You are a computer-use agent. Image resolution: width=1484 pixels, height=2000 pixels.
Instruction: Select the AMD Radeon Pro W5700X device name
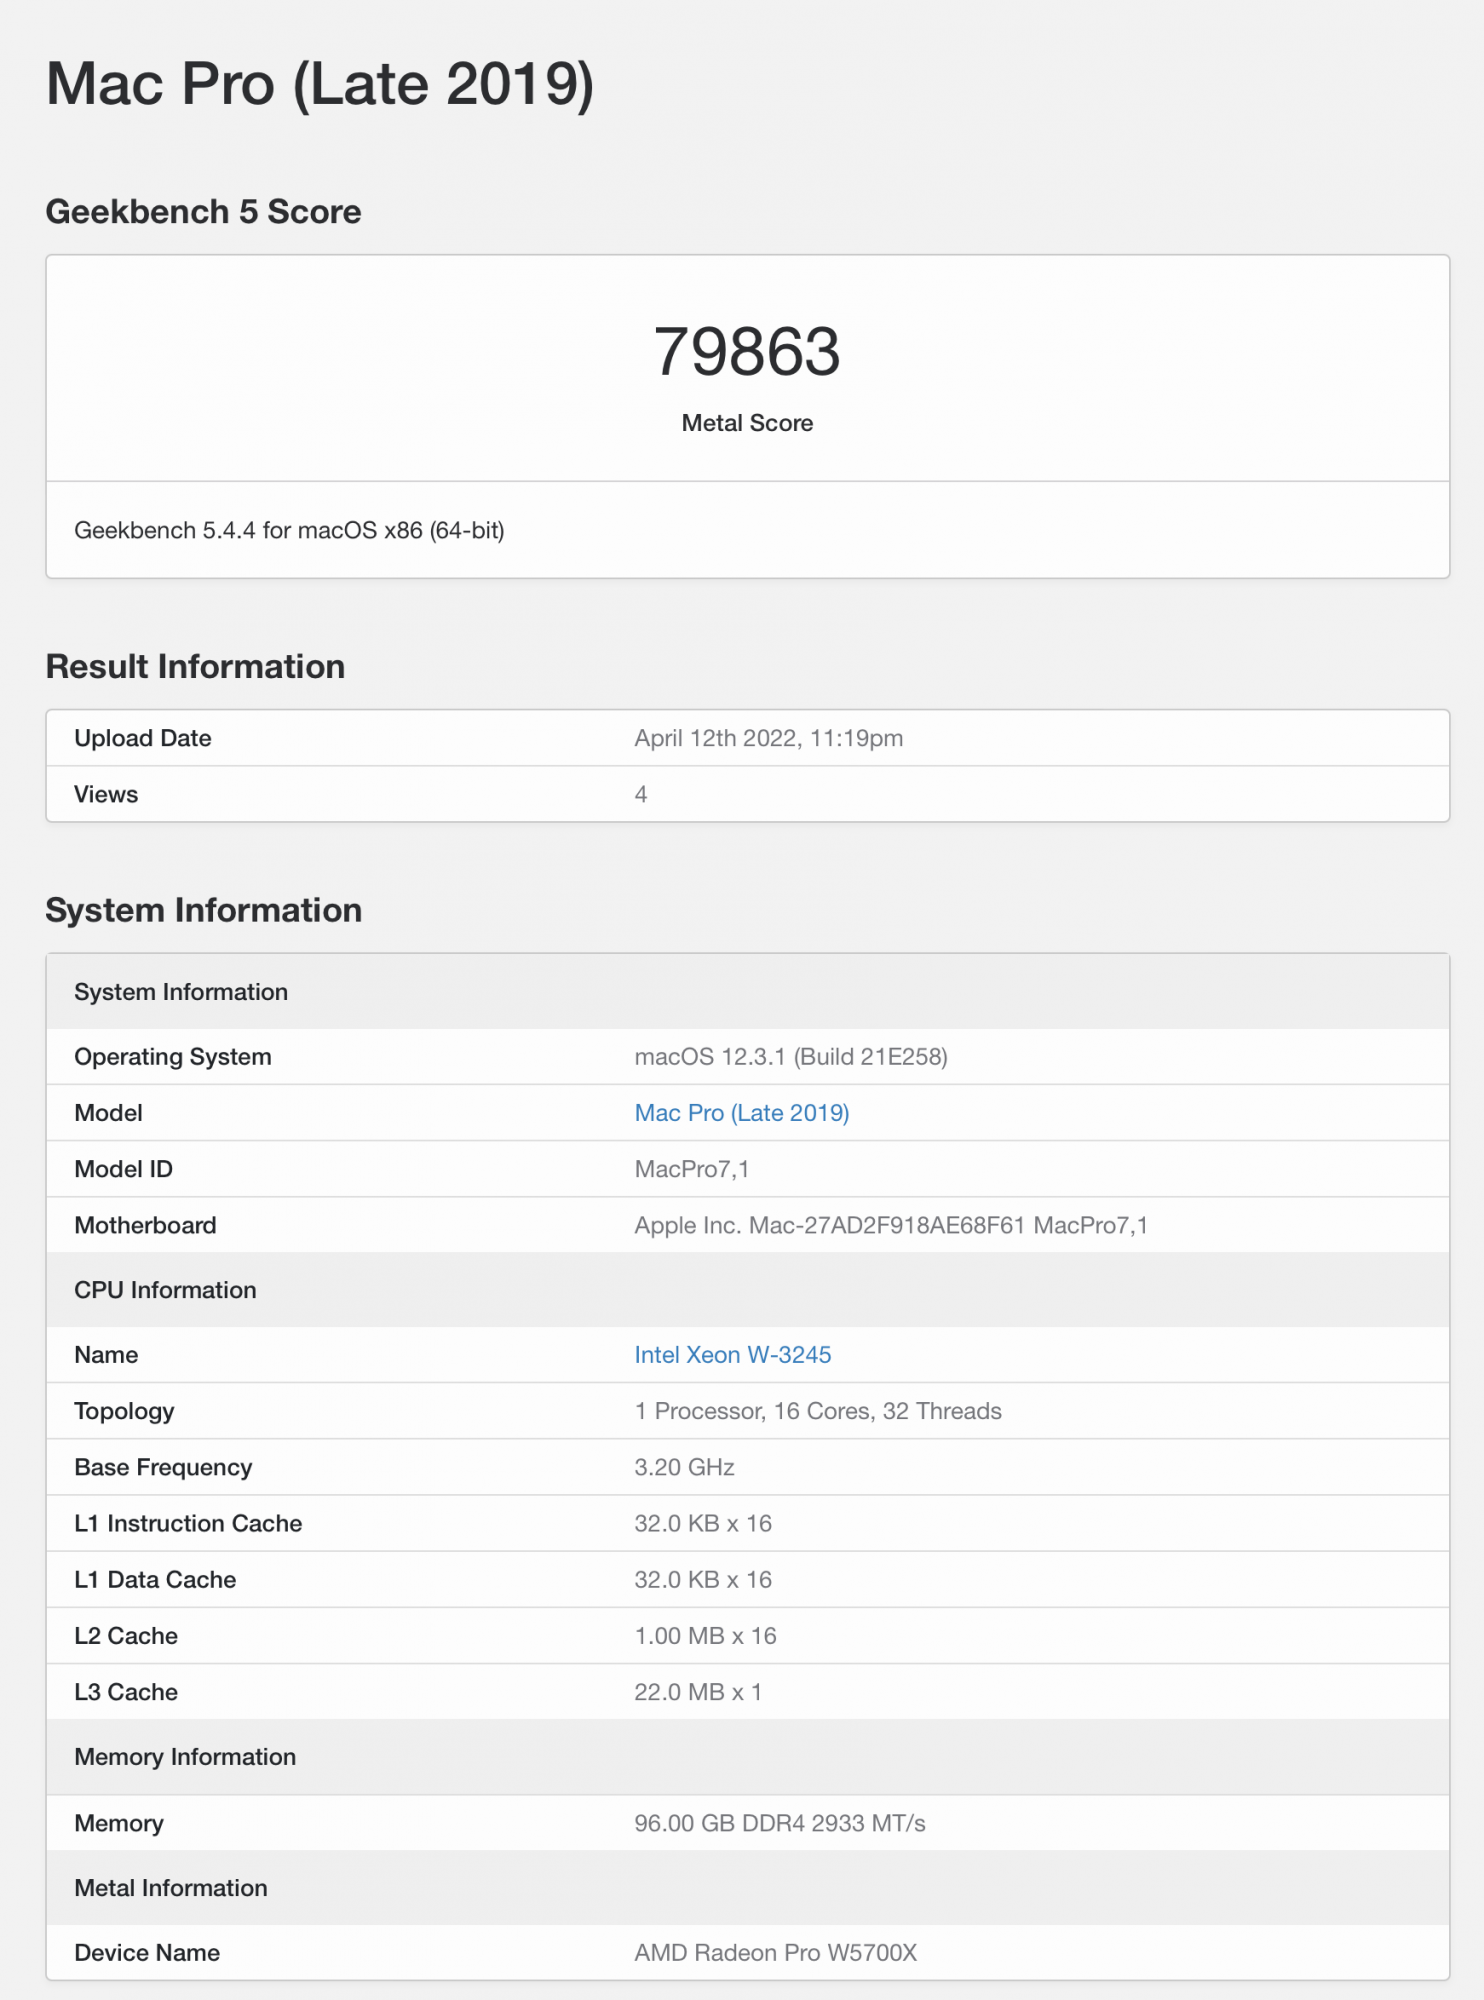pyautogui.click(x=775, y=1953)
